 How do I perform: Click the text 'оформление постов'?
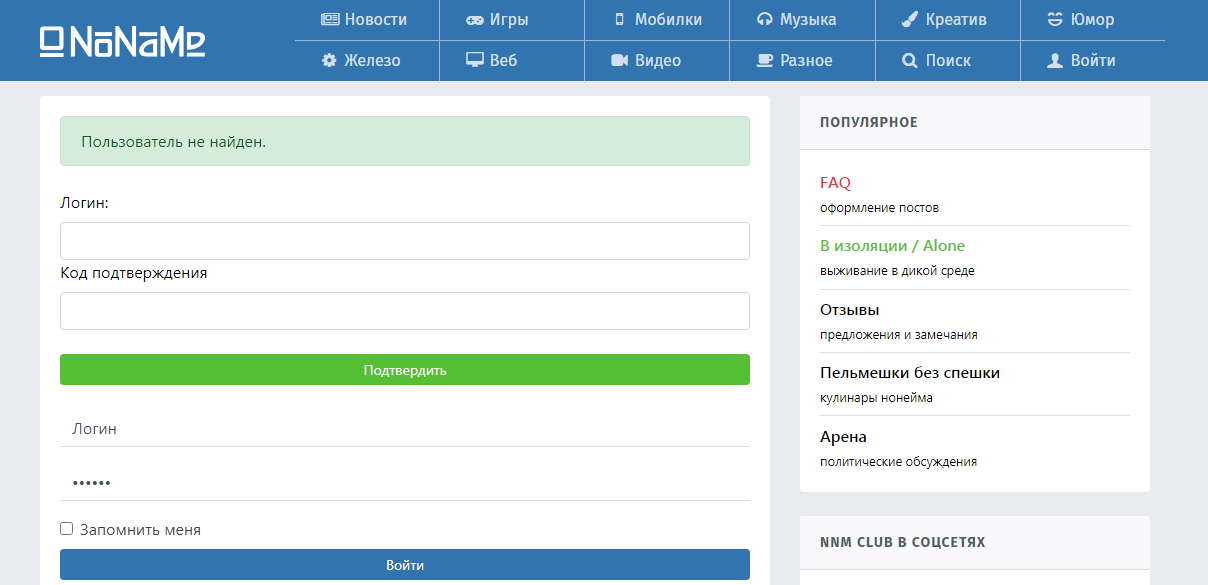879,208
